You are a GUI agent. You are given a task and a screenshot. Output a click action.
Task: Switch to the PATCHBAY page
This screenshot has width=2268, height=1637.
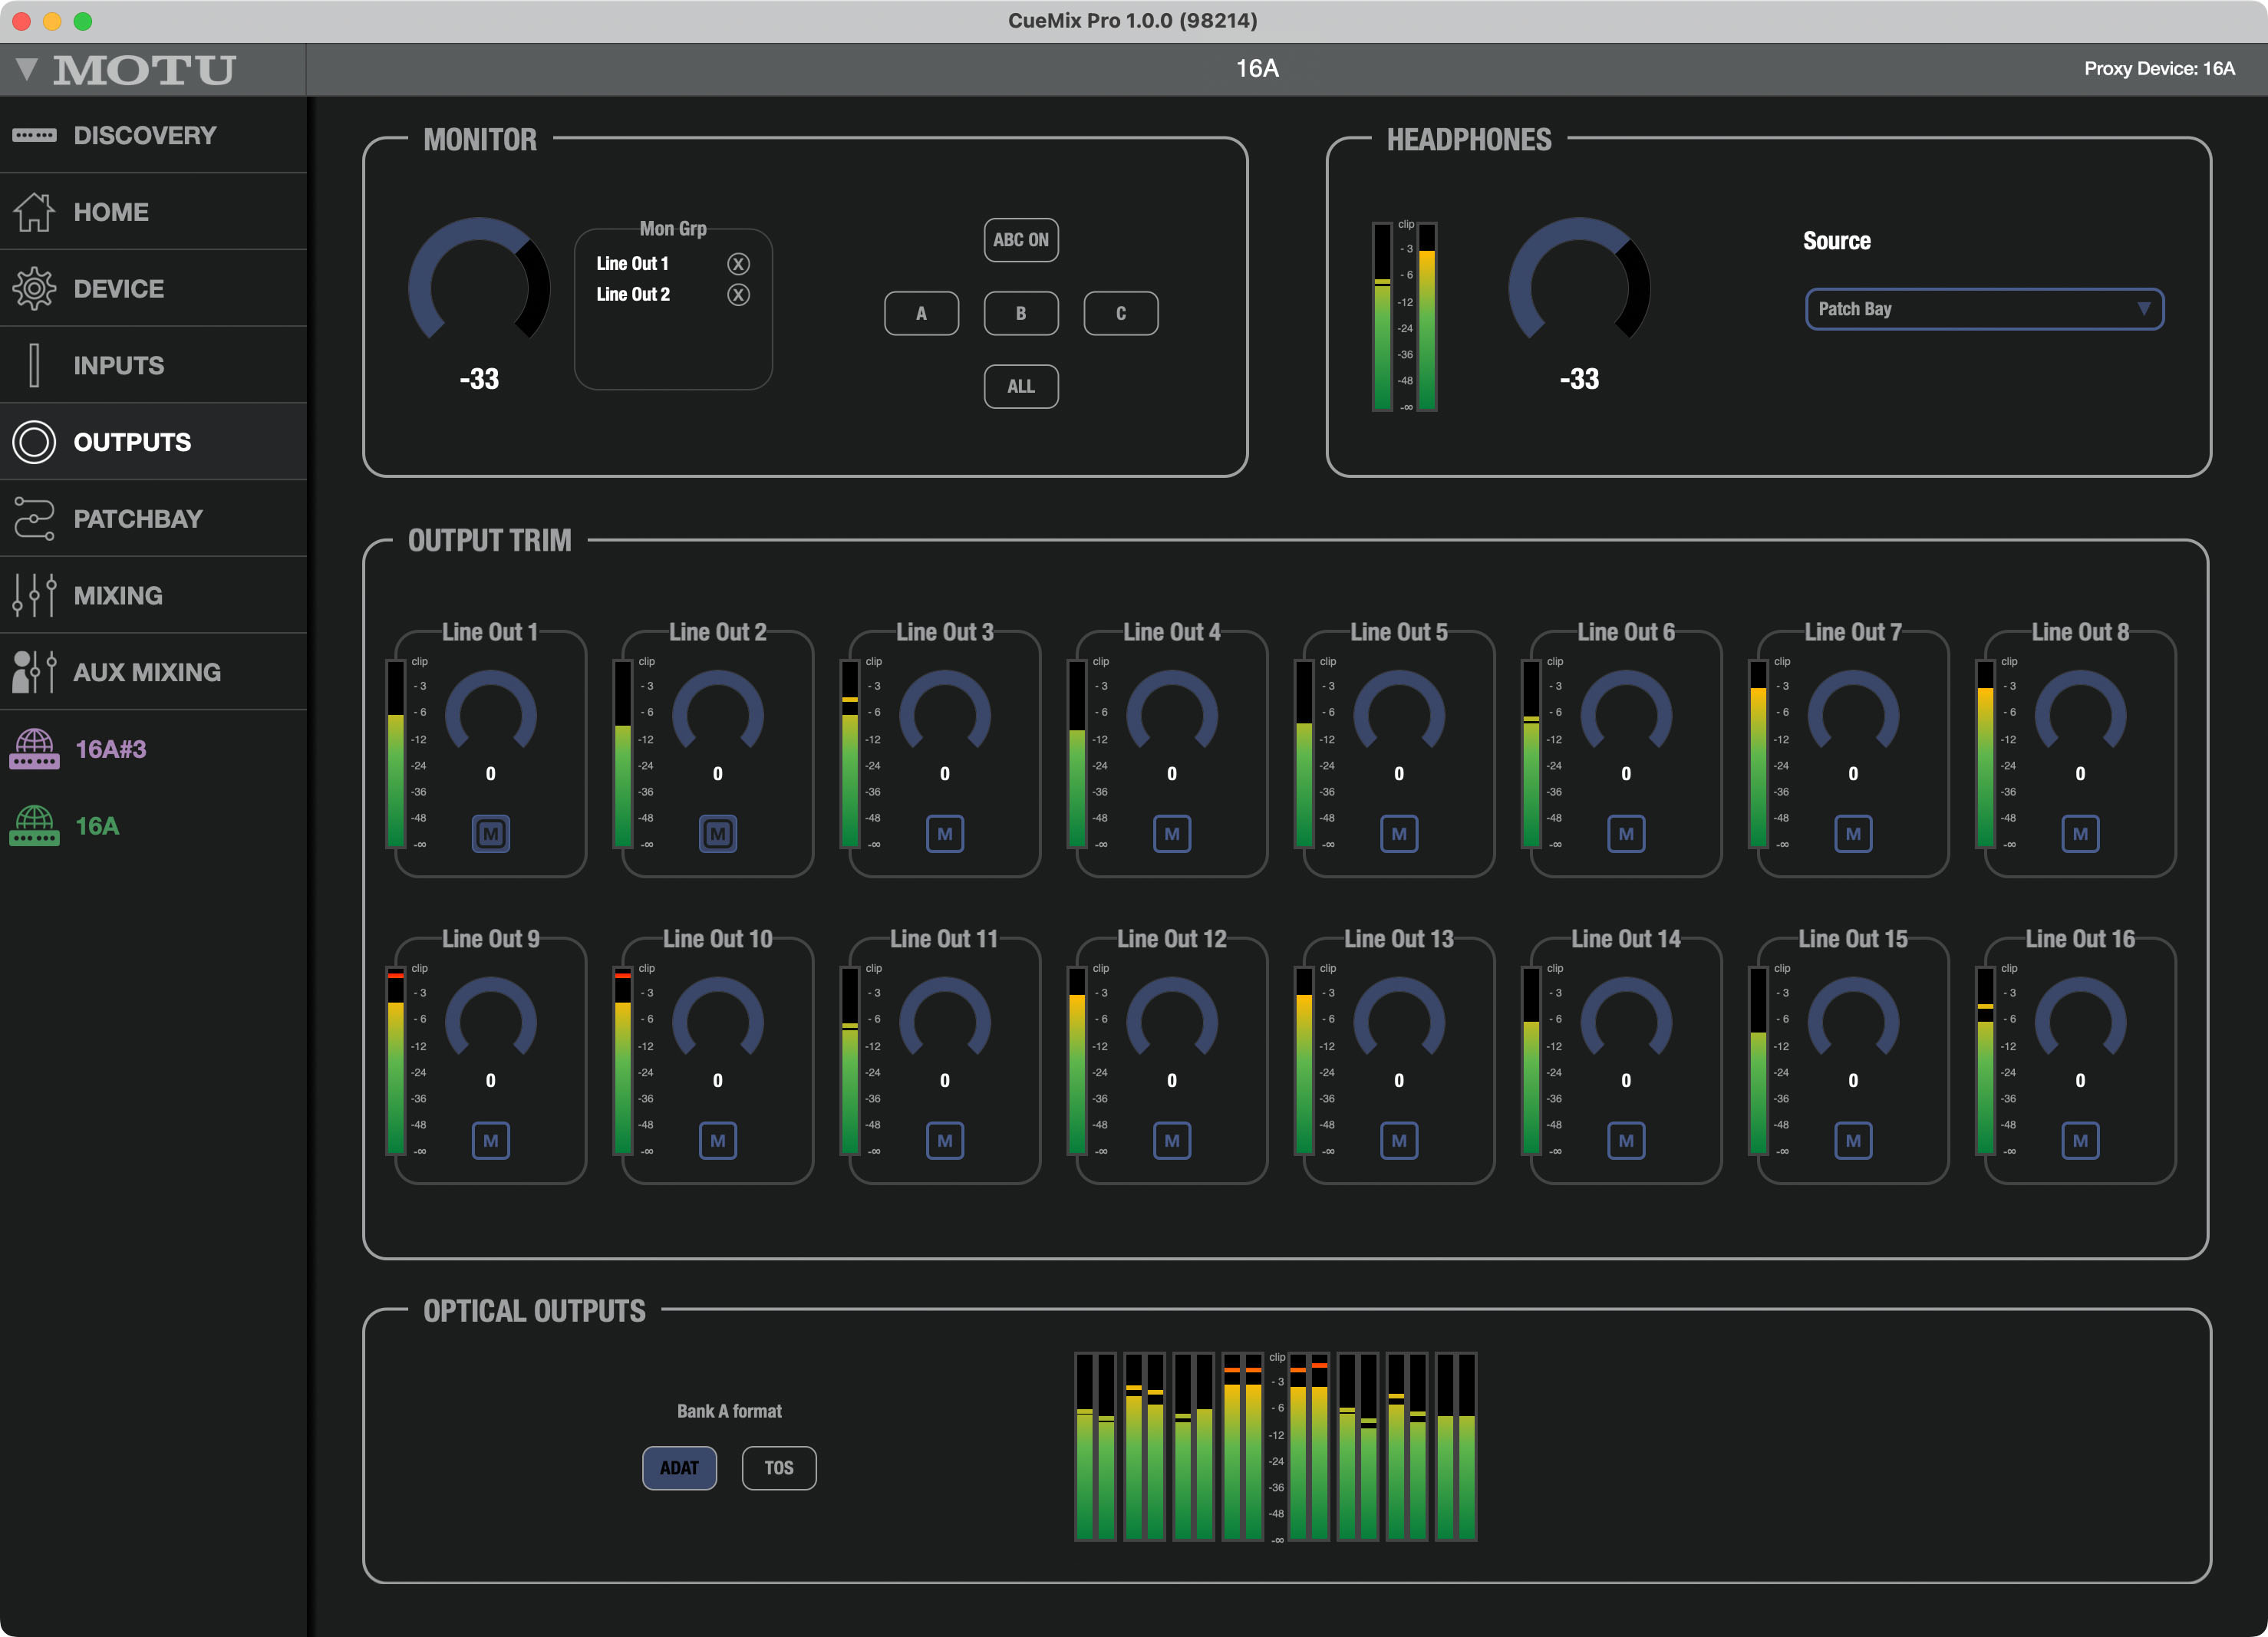pos(153,519)
